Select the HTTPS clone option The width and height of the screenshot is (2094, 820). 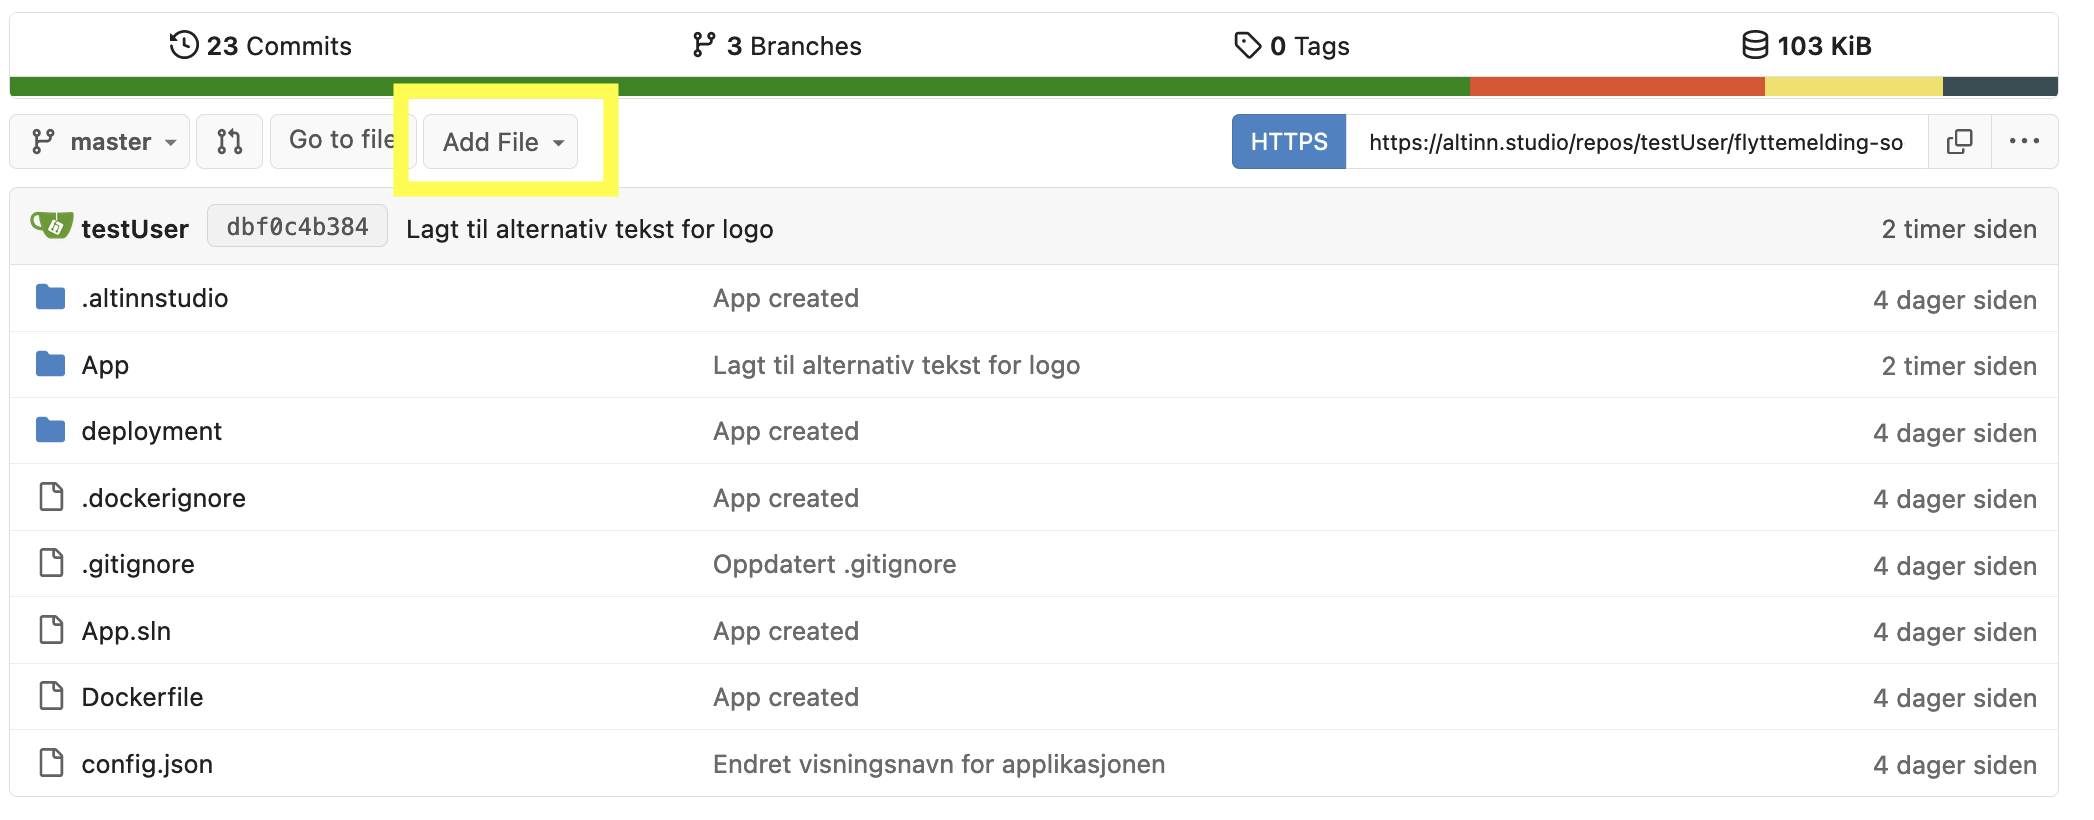click(x=1288, y=141)
